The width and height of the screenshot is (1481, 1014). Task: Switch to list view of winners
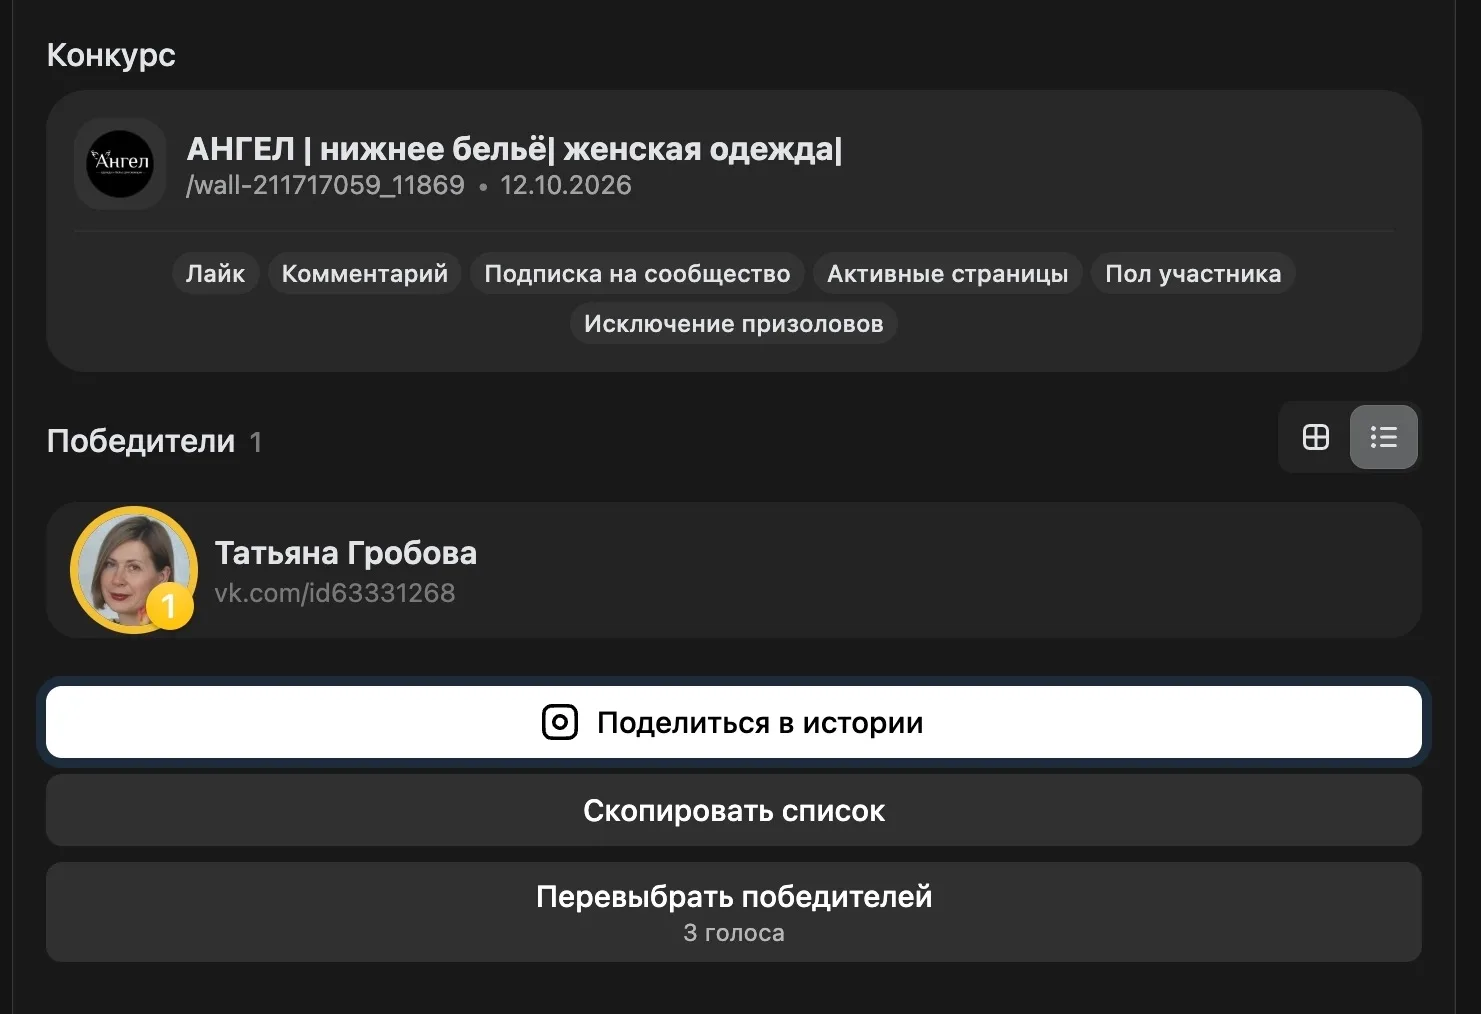pyautogui.click(x=1384, y=437)
